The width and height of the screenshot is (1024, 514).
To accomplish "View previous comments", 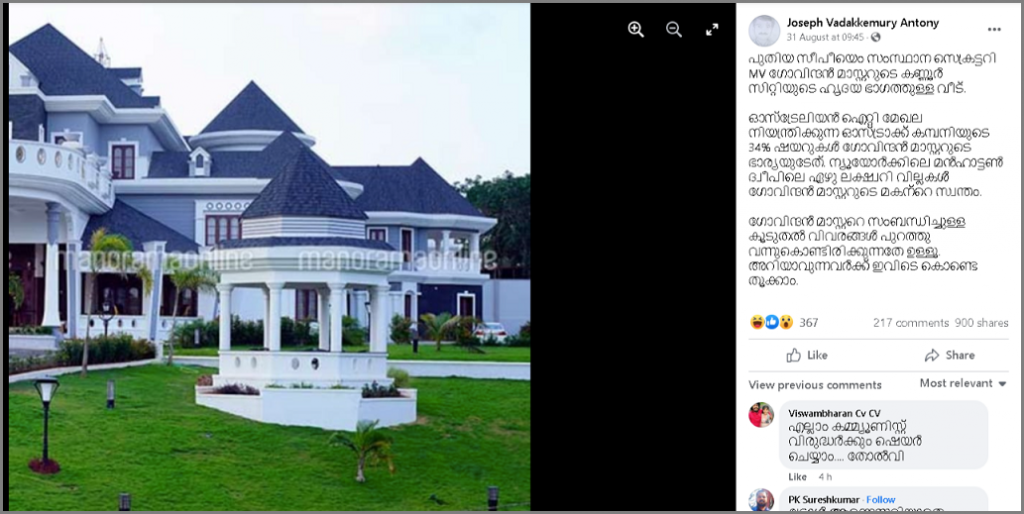I will [x=814, y=385].
